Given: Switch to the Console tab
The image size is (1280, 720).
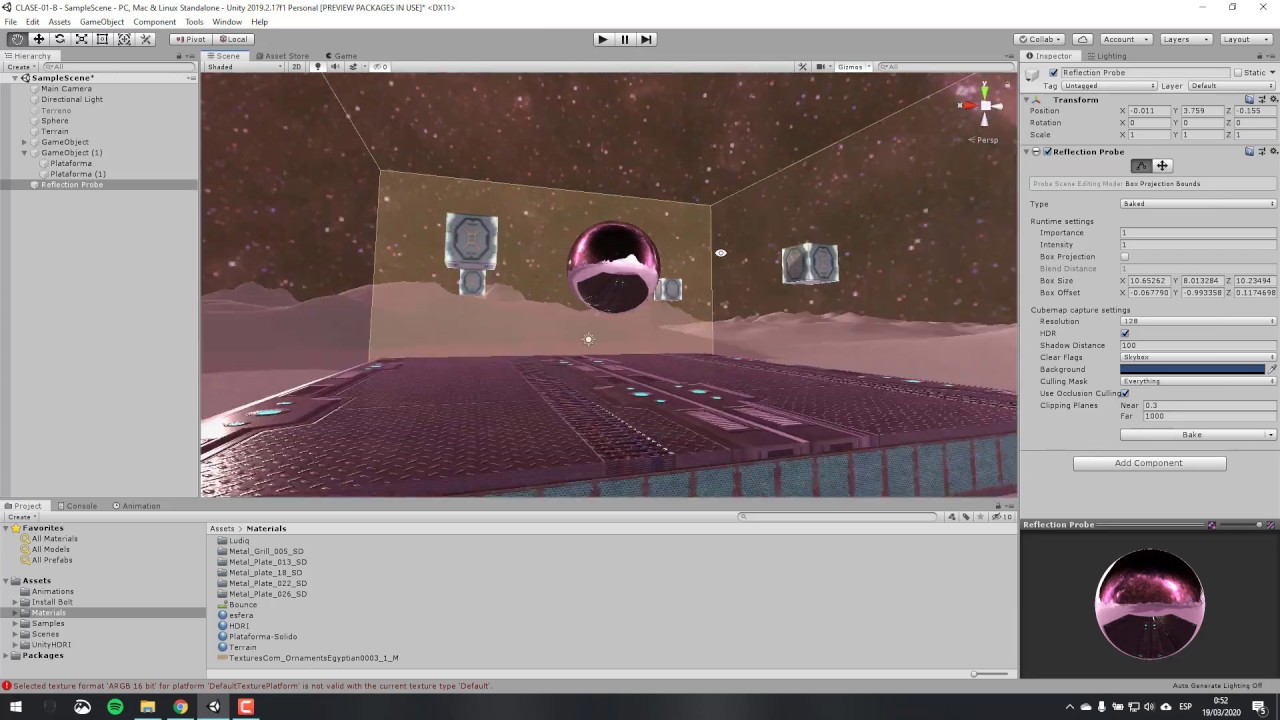Looking at the screenshot, I should [x=77, y=506].
